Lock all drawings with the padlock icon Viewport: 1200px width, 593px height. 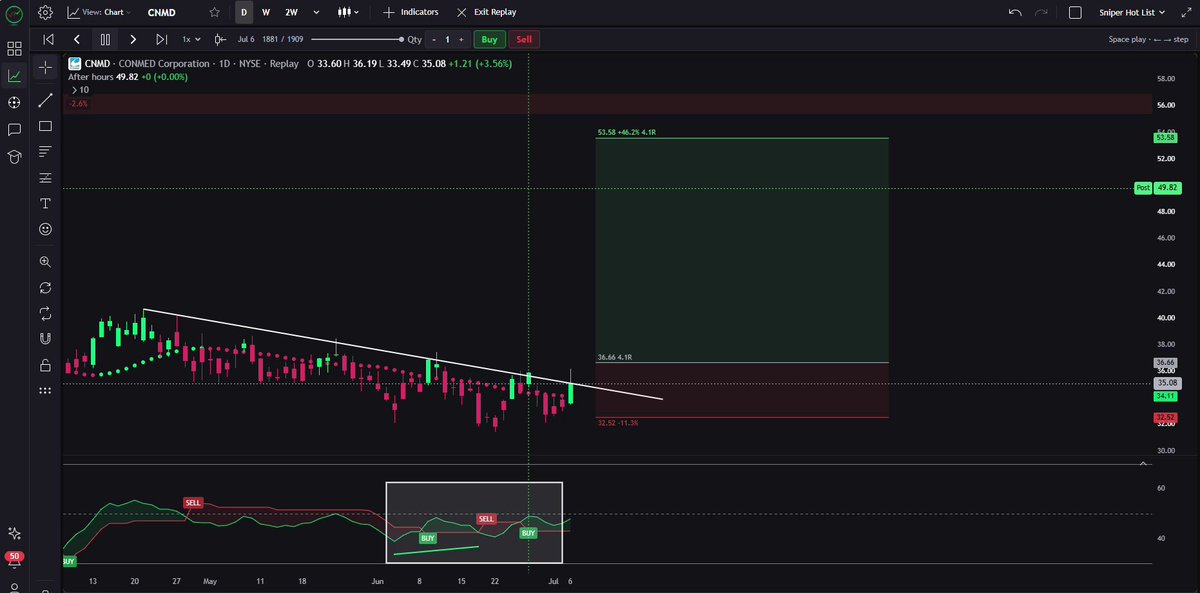tap(45, 364)
